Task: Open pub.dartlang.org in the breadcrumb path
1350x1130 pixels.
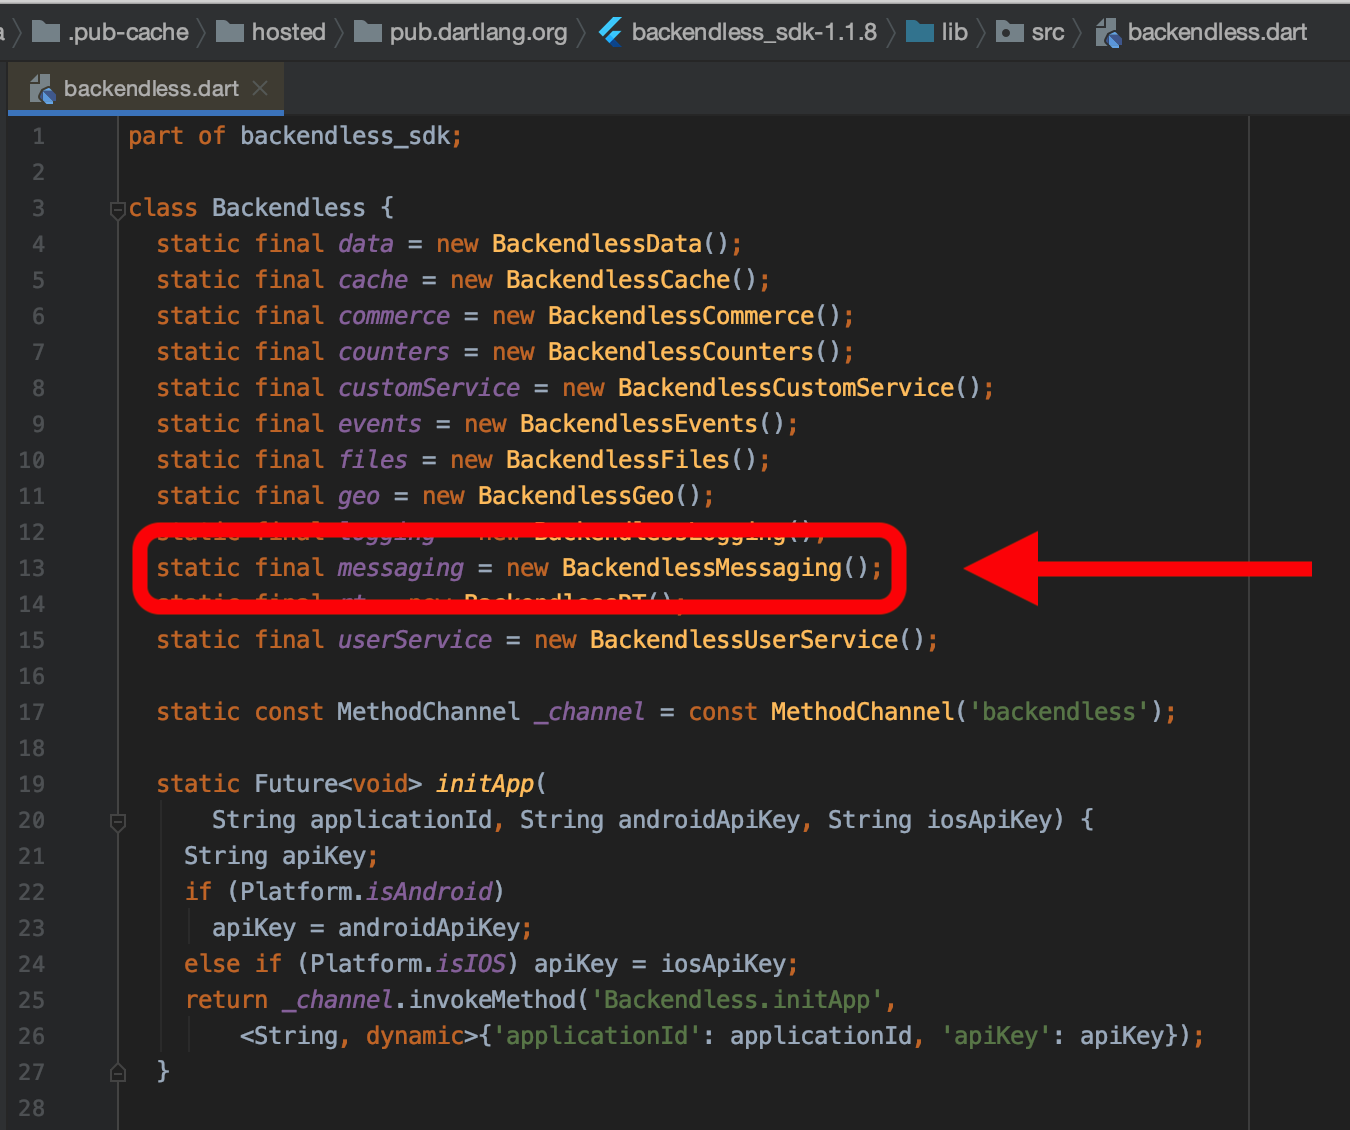Action: [478, 32]
